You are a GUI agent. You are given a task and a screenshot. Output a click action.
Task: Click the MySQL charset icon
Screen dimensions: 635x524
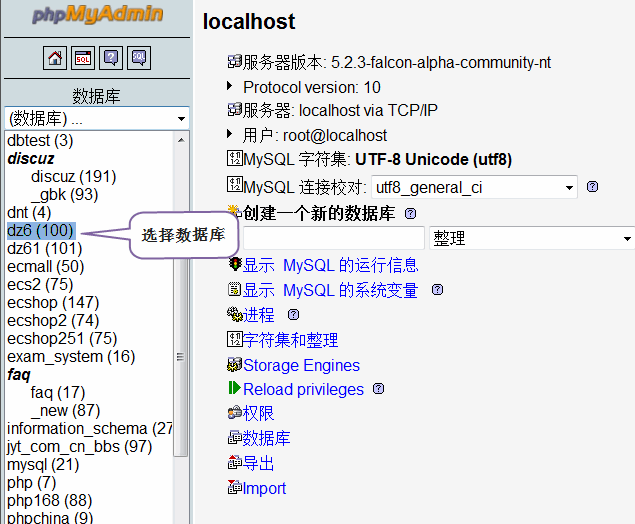234,158
